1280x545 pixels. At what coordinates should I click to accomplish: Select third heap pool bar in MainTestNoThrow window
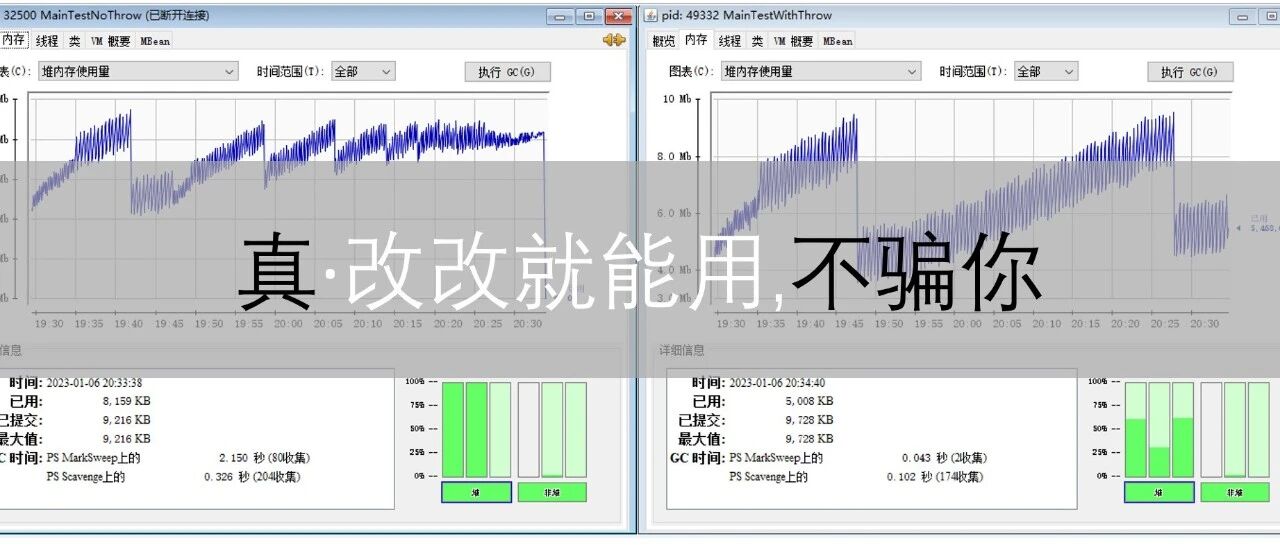(x=499, y=429)
